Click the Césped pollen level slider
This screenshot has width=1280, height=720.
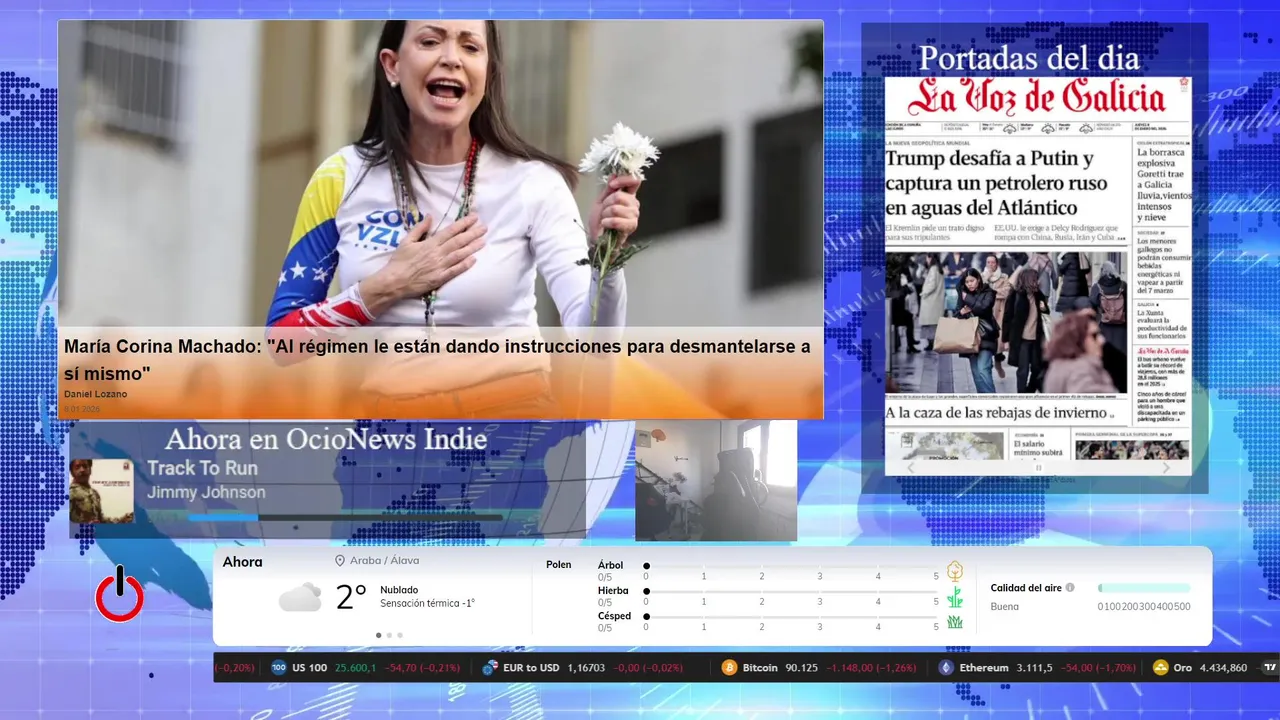791,617
